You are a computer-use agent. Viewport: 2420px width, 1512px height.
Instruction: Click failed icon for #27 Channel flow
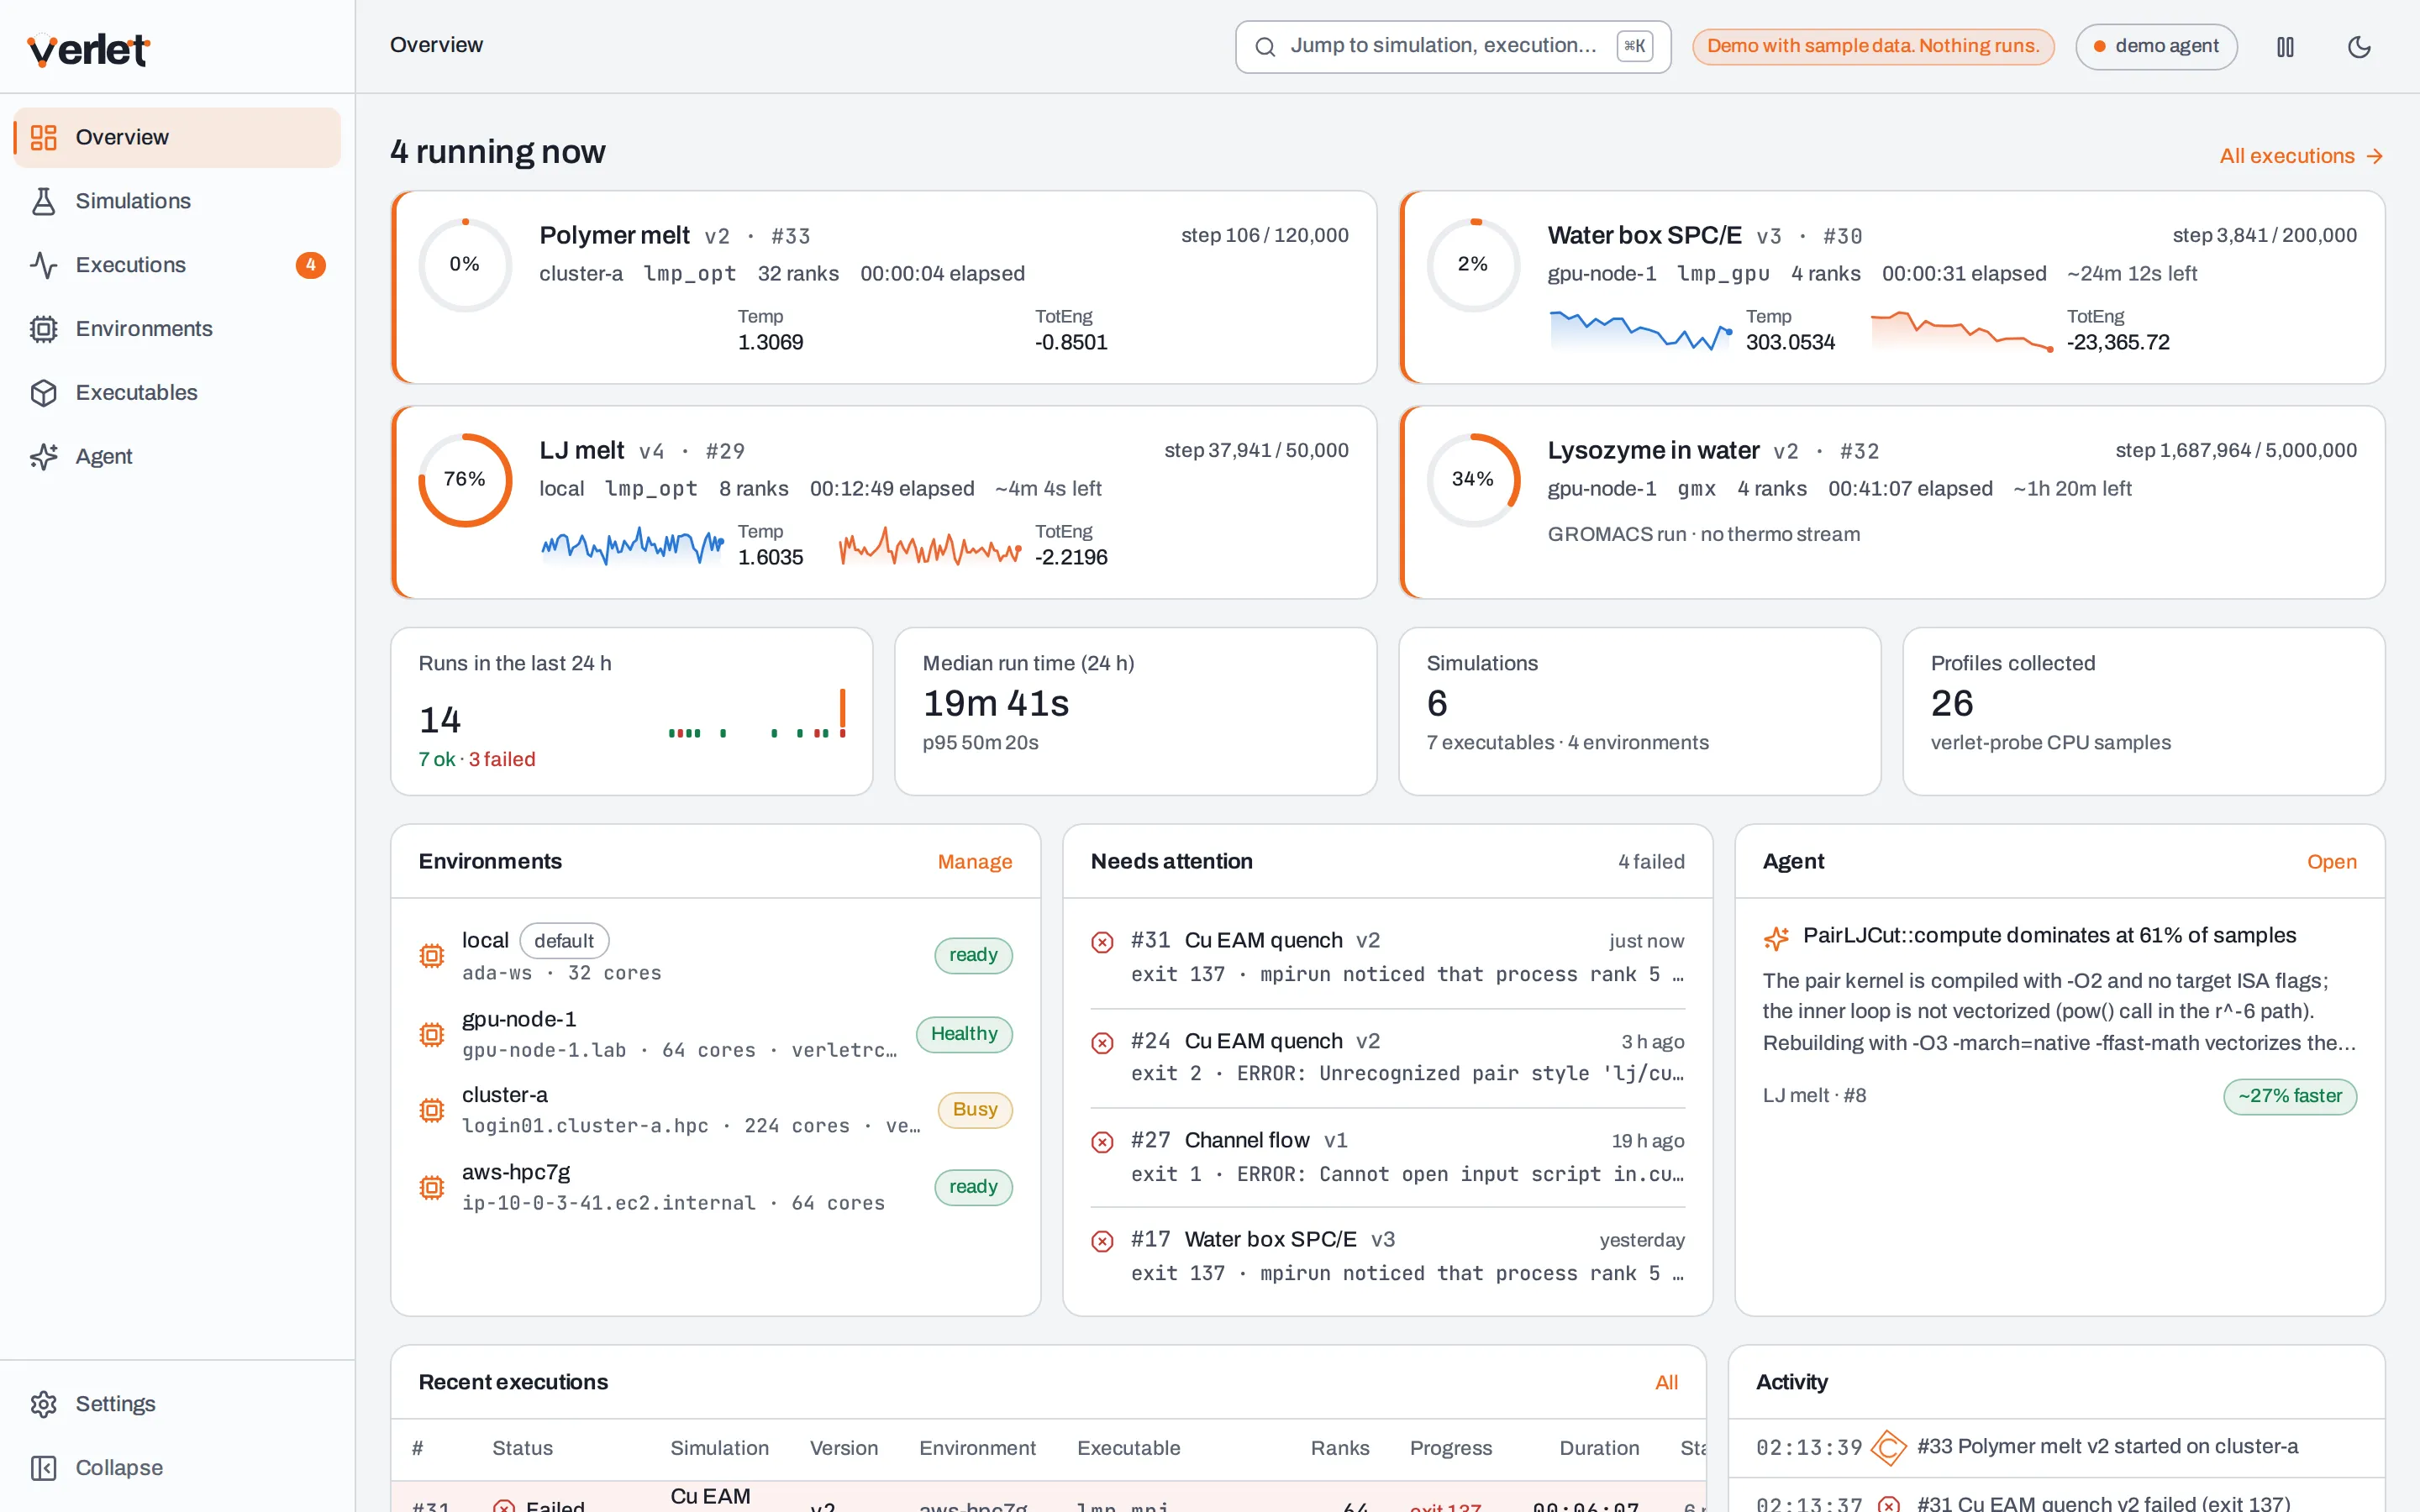tap(1102, 1142)
